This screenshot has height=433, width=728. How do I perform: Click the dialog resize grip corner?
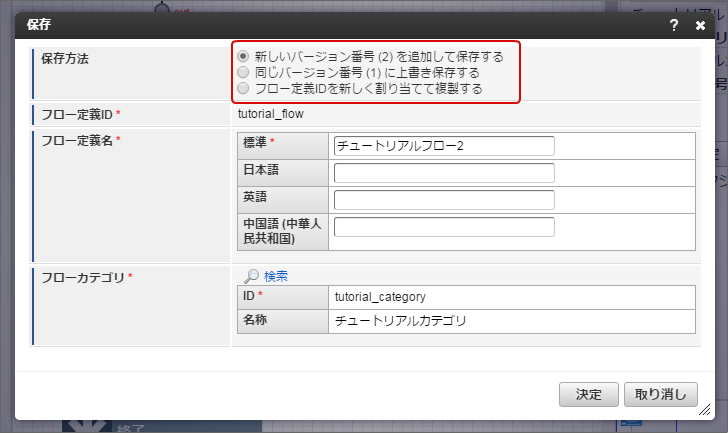(x=705, y=410)
